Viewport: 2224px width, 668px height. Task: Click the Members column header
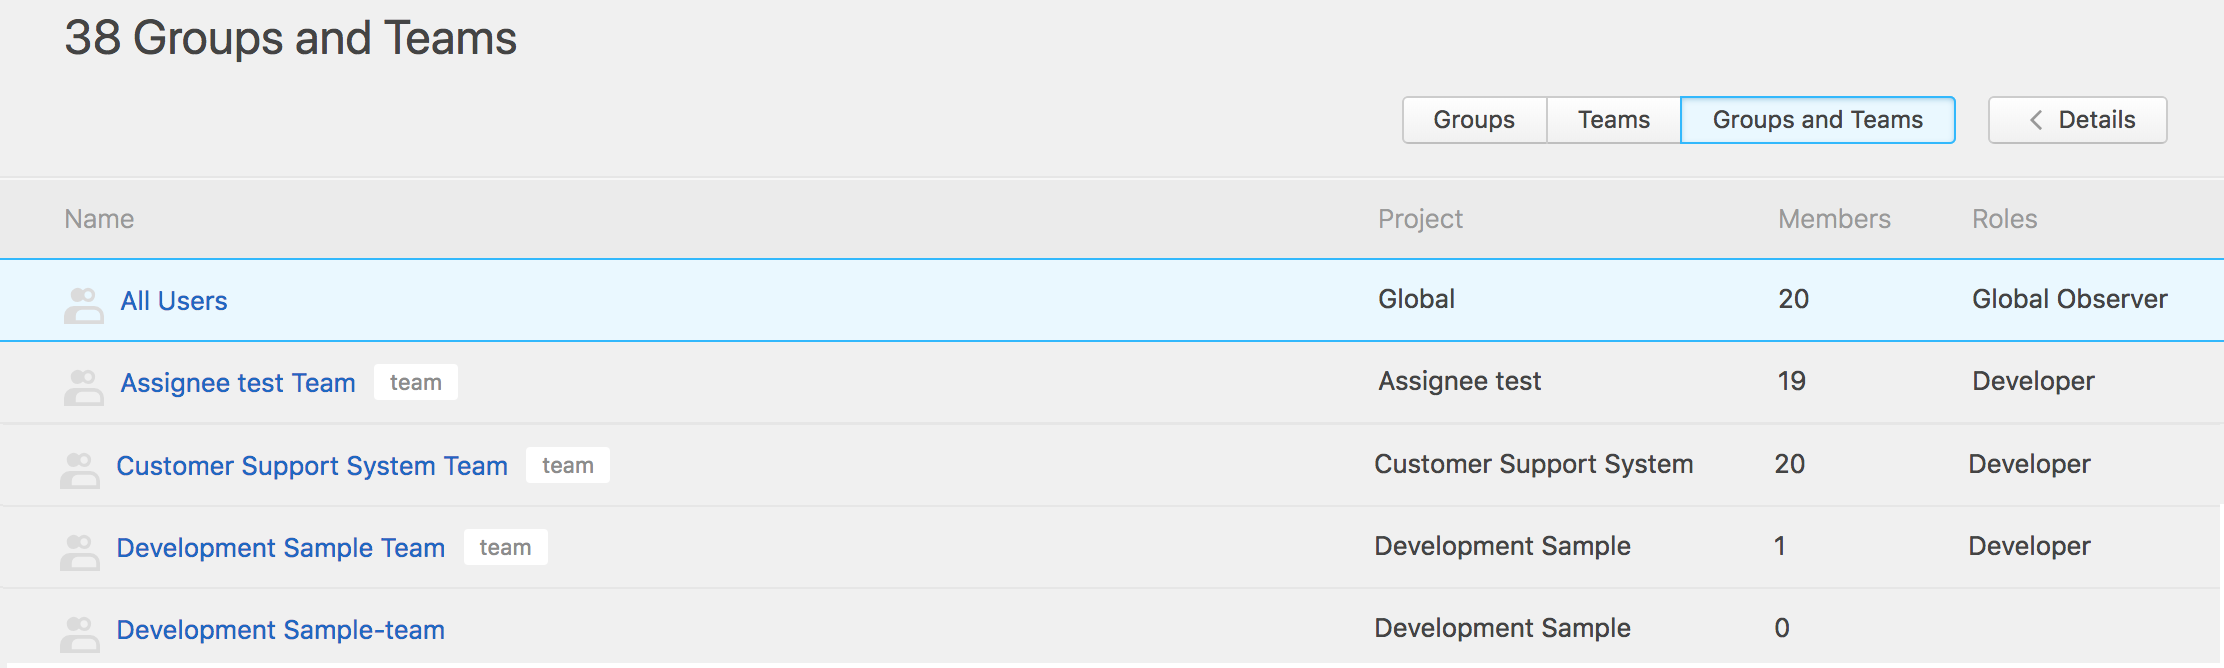tap(1834, 219)
